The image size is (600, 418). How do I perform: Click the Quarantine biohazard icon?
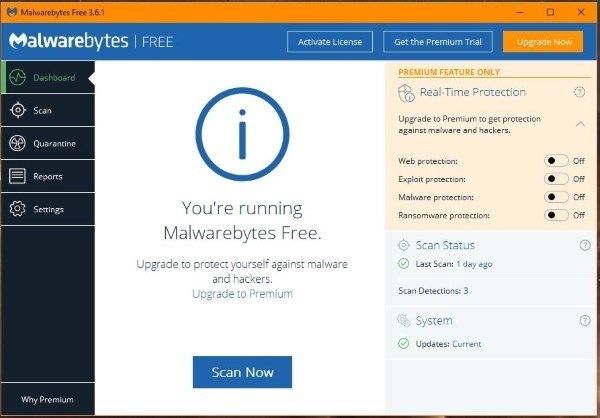coord(17,143)
